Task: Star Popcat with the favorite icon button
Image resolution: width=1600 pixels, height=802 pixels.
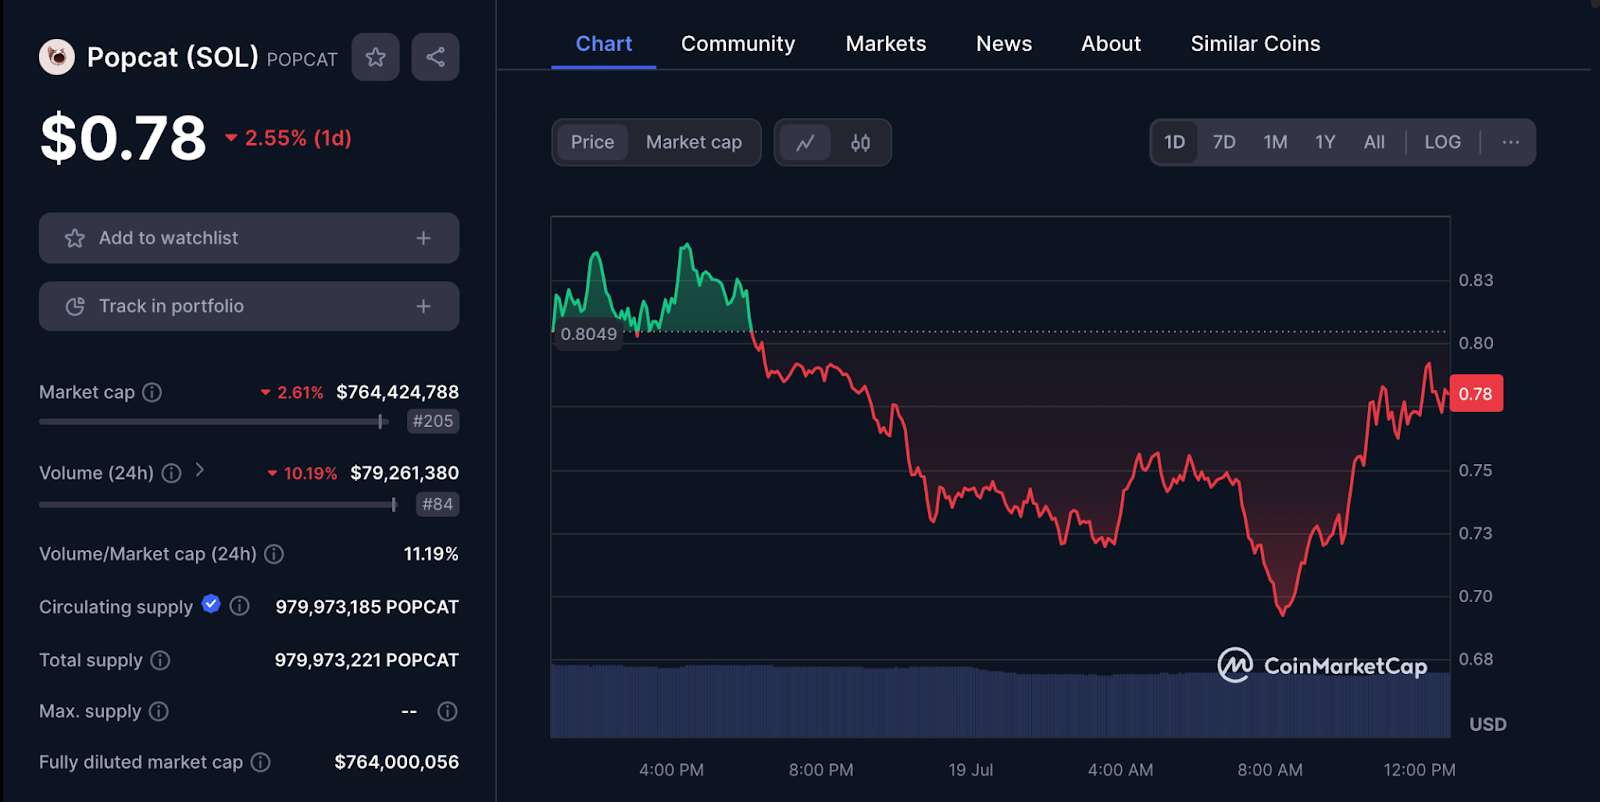Action: (376, 57)
